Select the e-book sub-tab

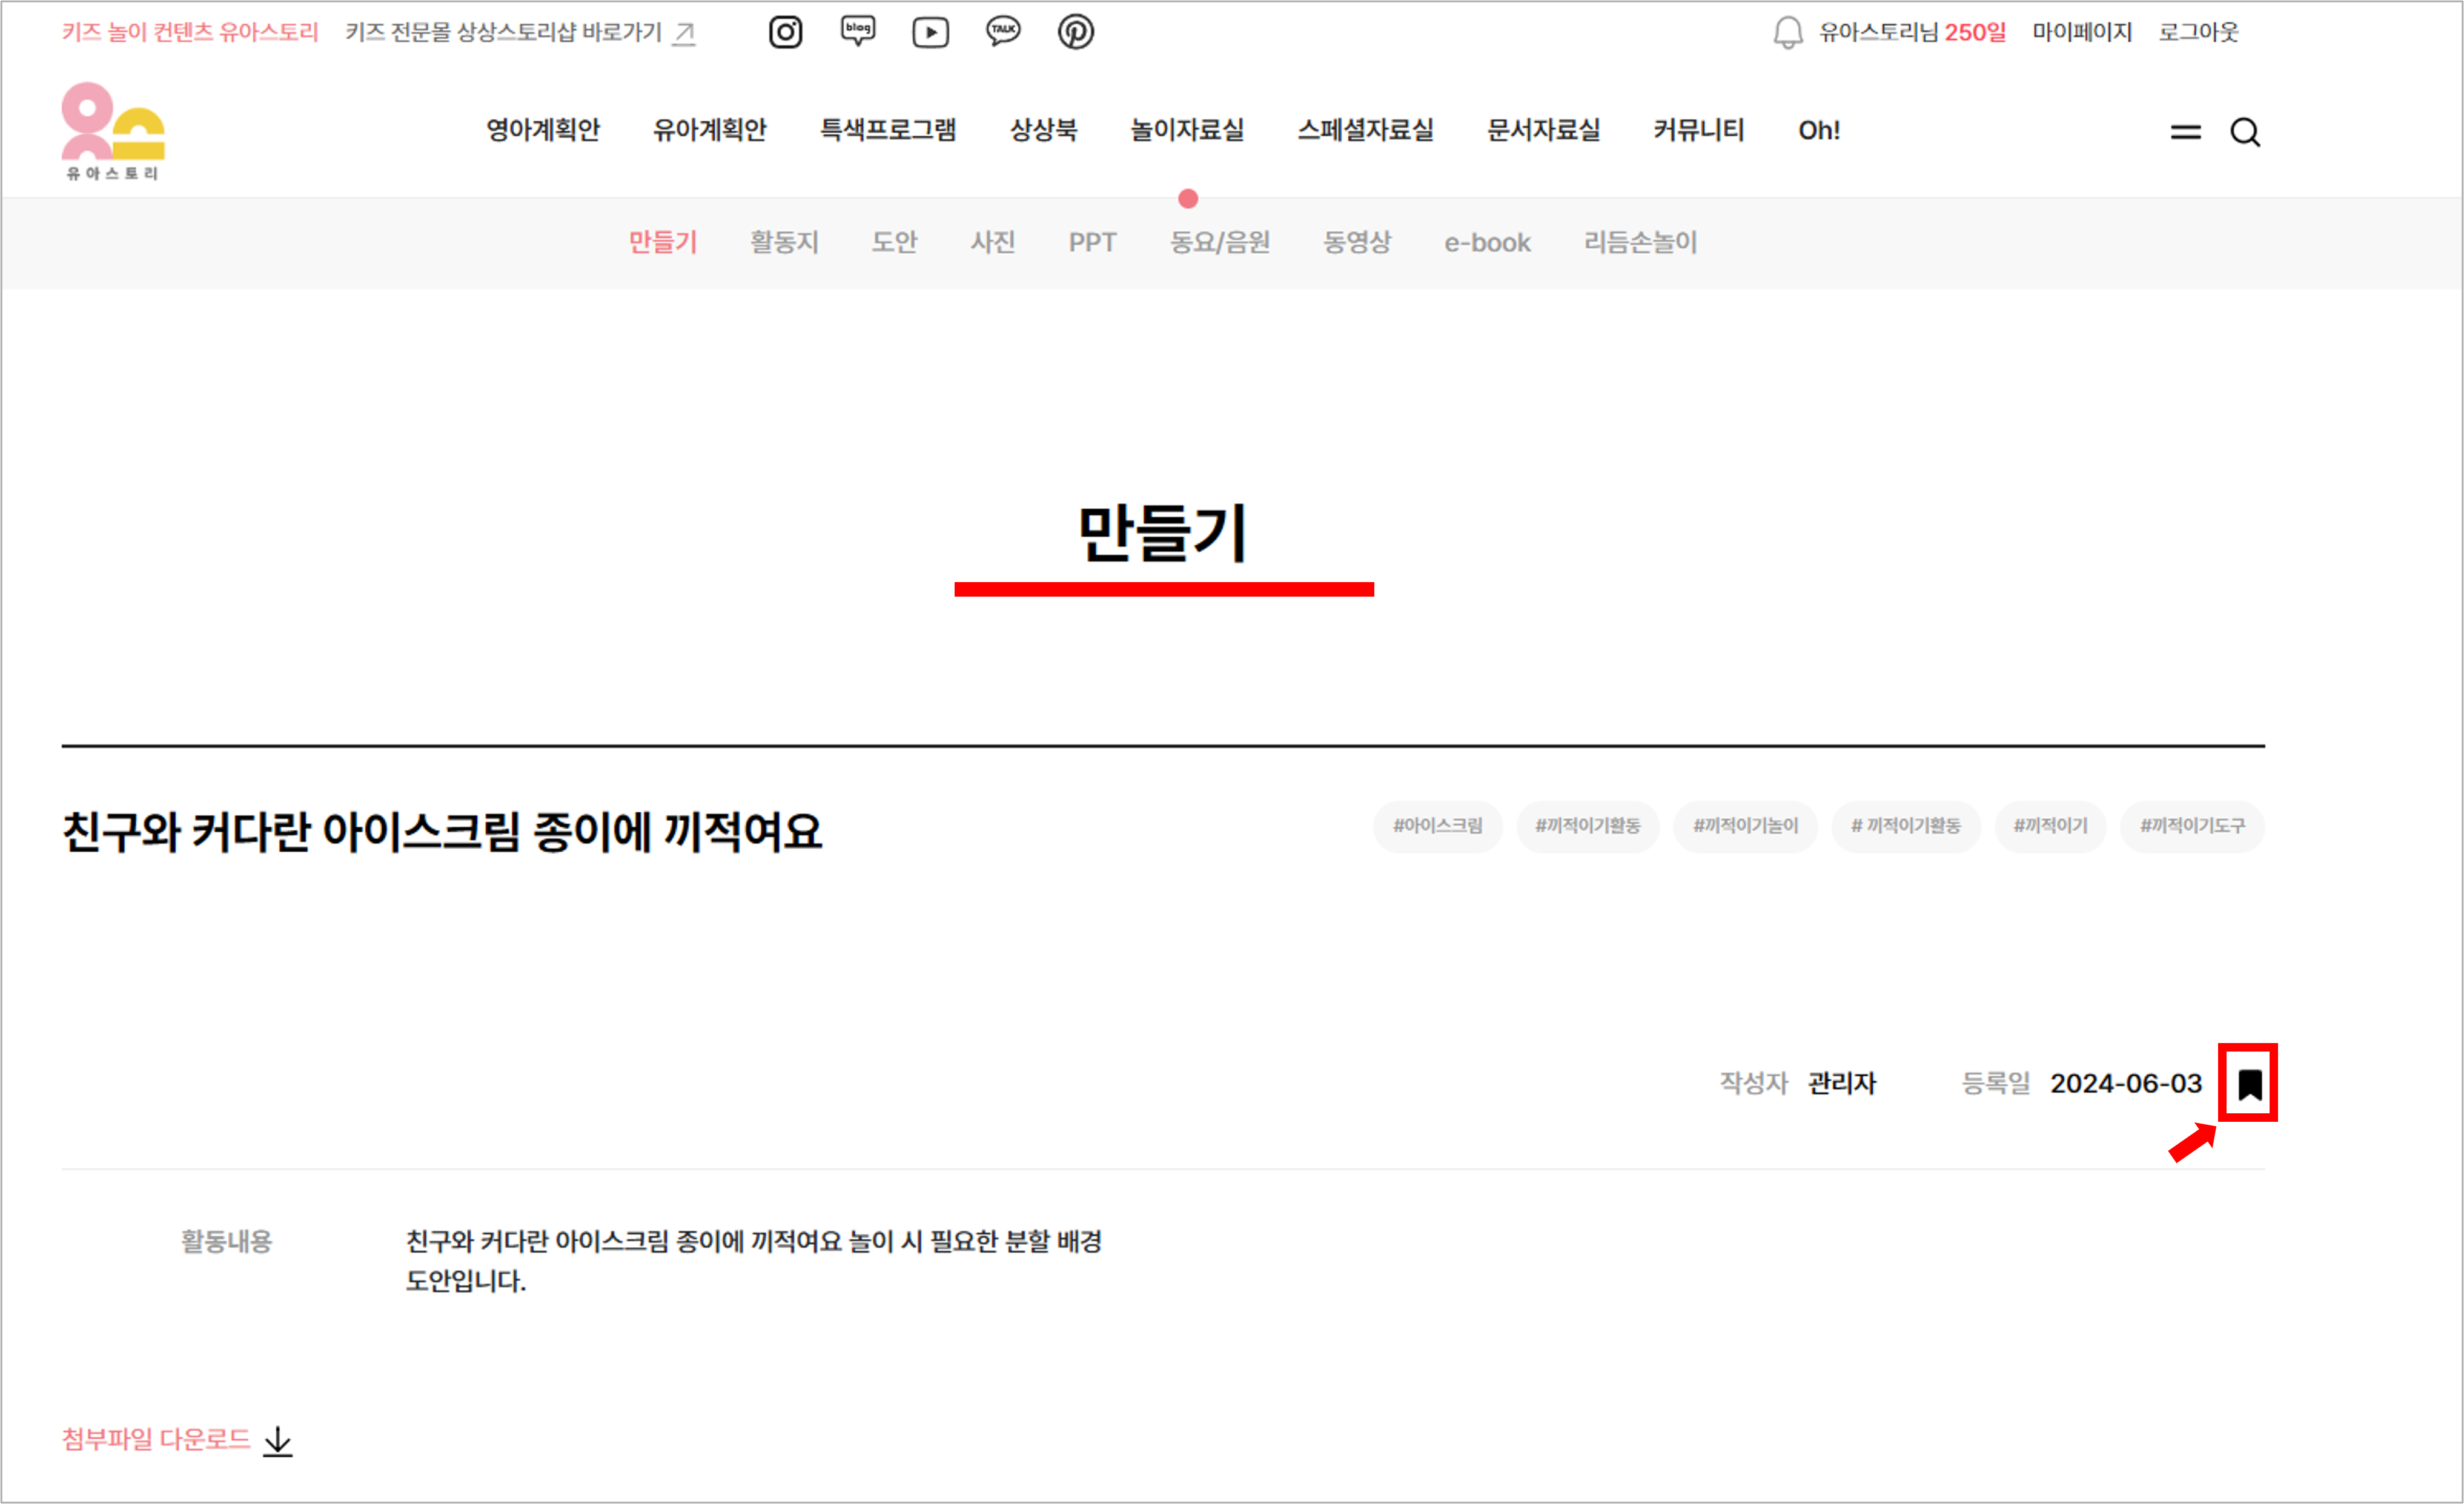[x=1487, y=242]
